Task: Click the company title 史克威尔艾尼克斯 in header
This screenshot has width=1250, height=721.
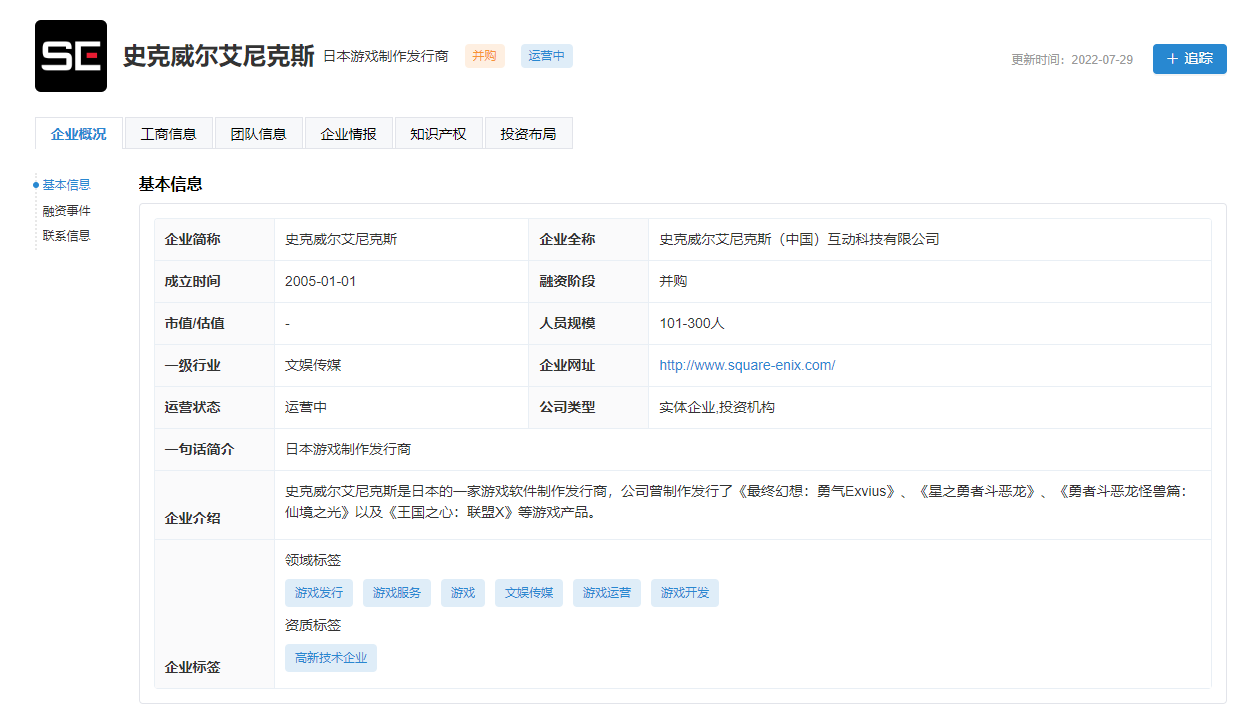Action: [219, 56]
